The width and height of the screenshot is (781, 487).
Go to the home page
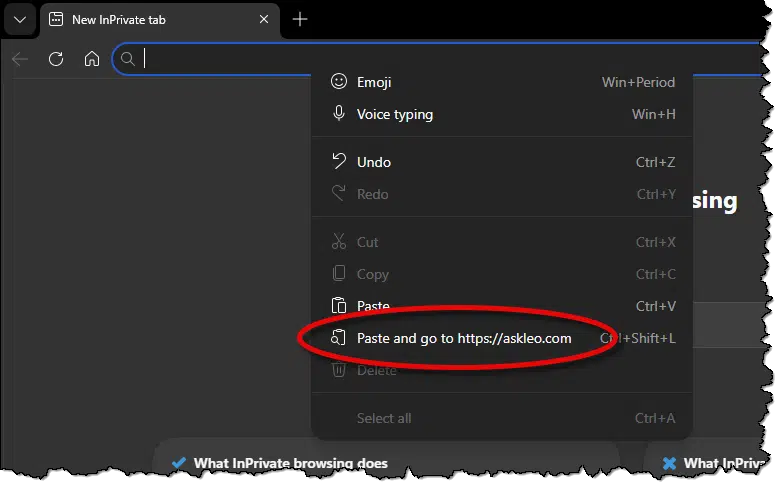click(x=92, y=59)
